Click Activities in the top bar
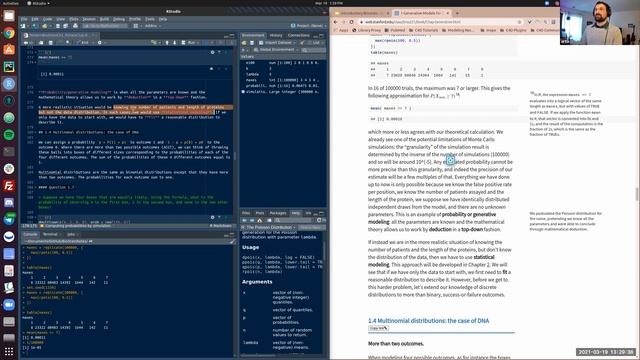Screen dimensions: 640x360 11,3
